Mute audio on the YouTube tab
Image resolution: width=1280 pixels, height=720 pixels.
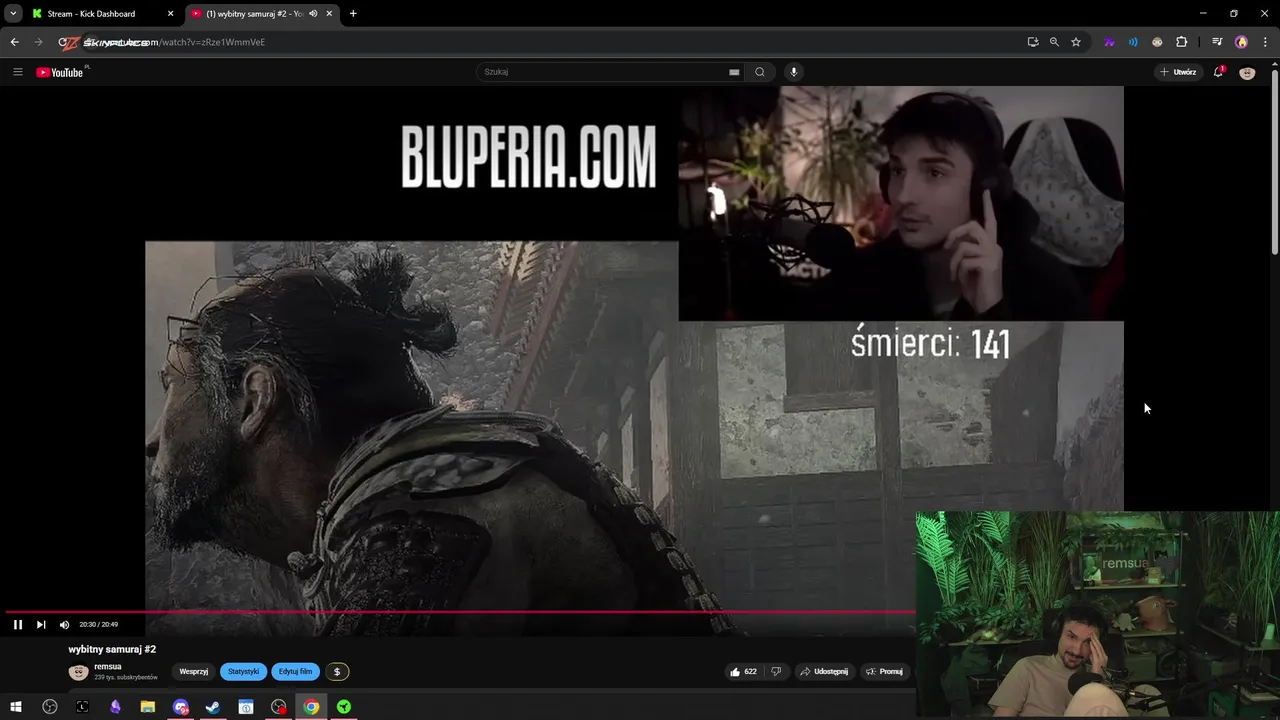coord(313,14)
